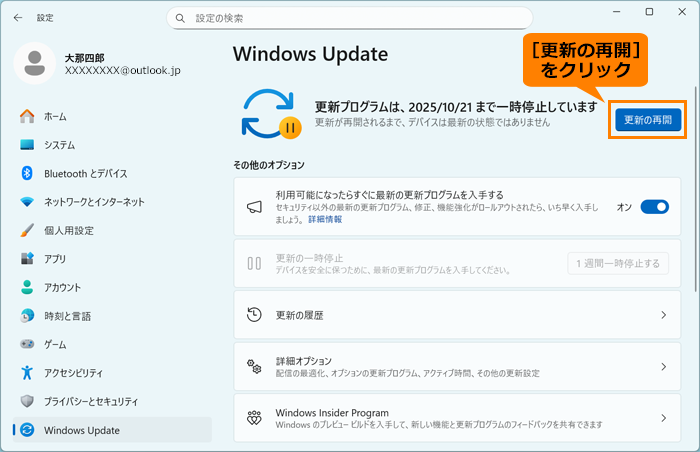Click the アカウント person icon
The width and height of the screenshot is (700, 452).
click(x=27, y=287)
